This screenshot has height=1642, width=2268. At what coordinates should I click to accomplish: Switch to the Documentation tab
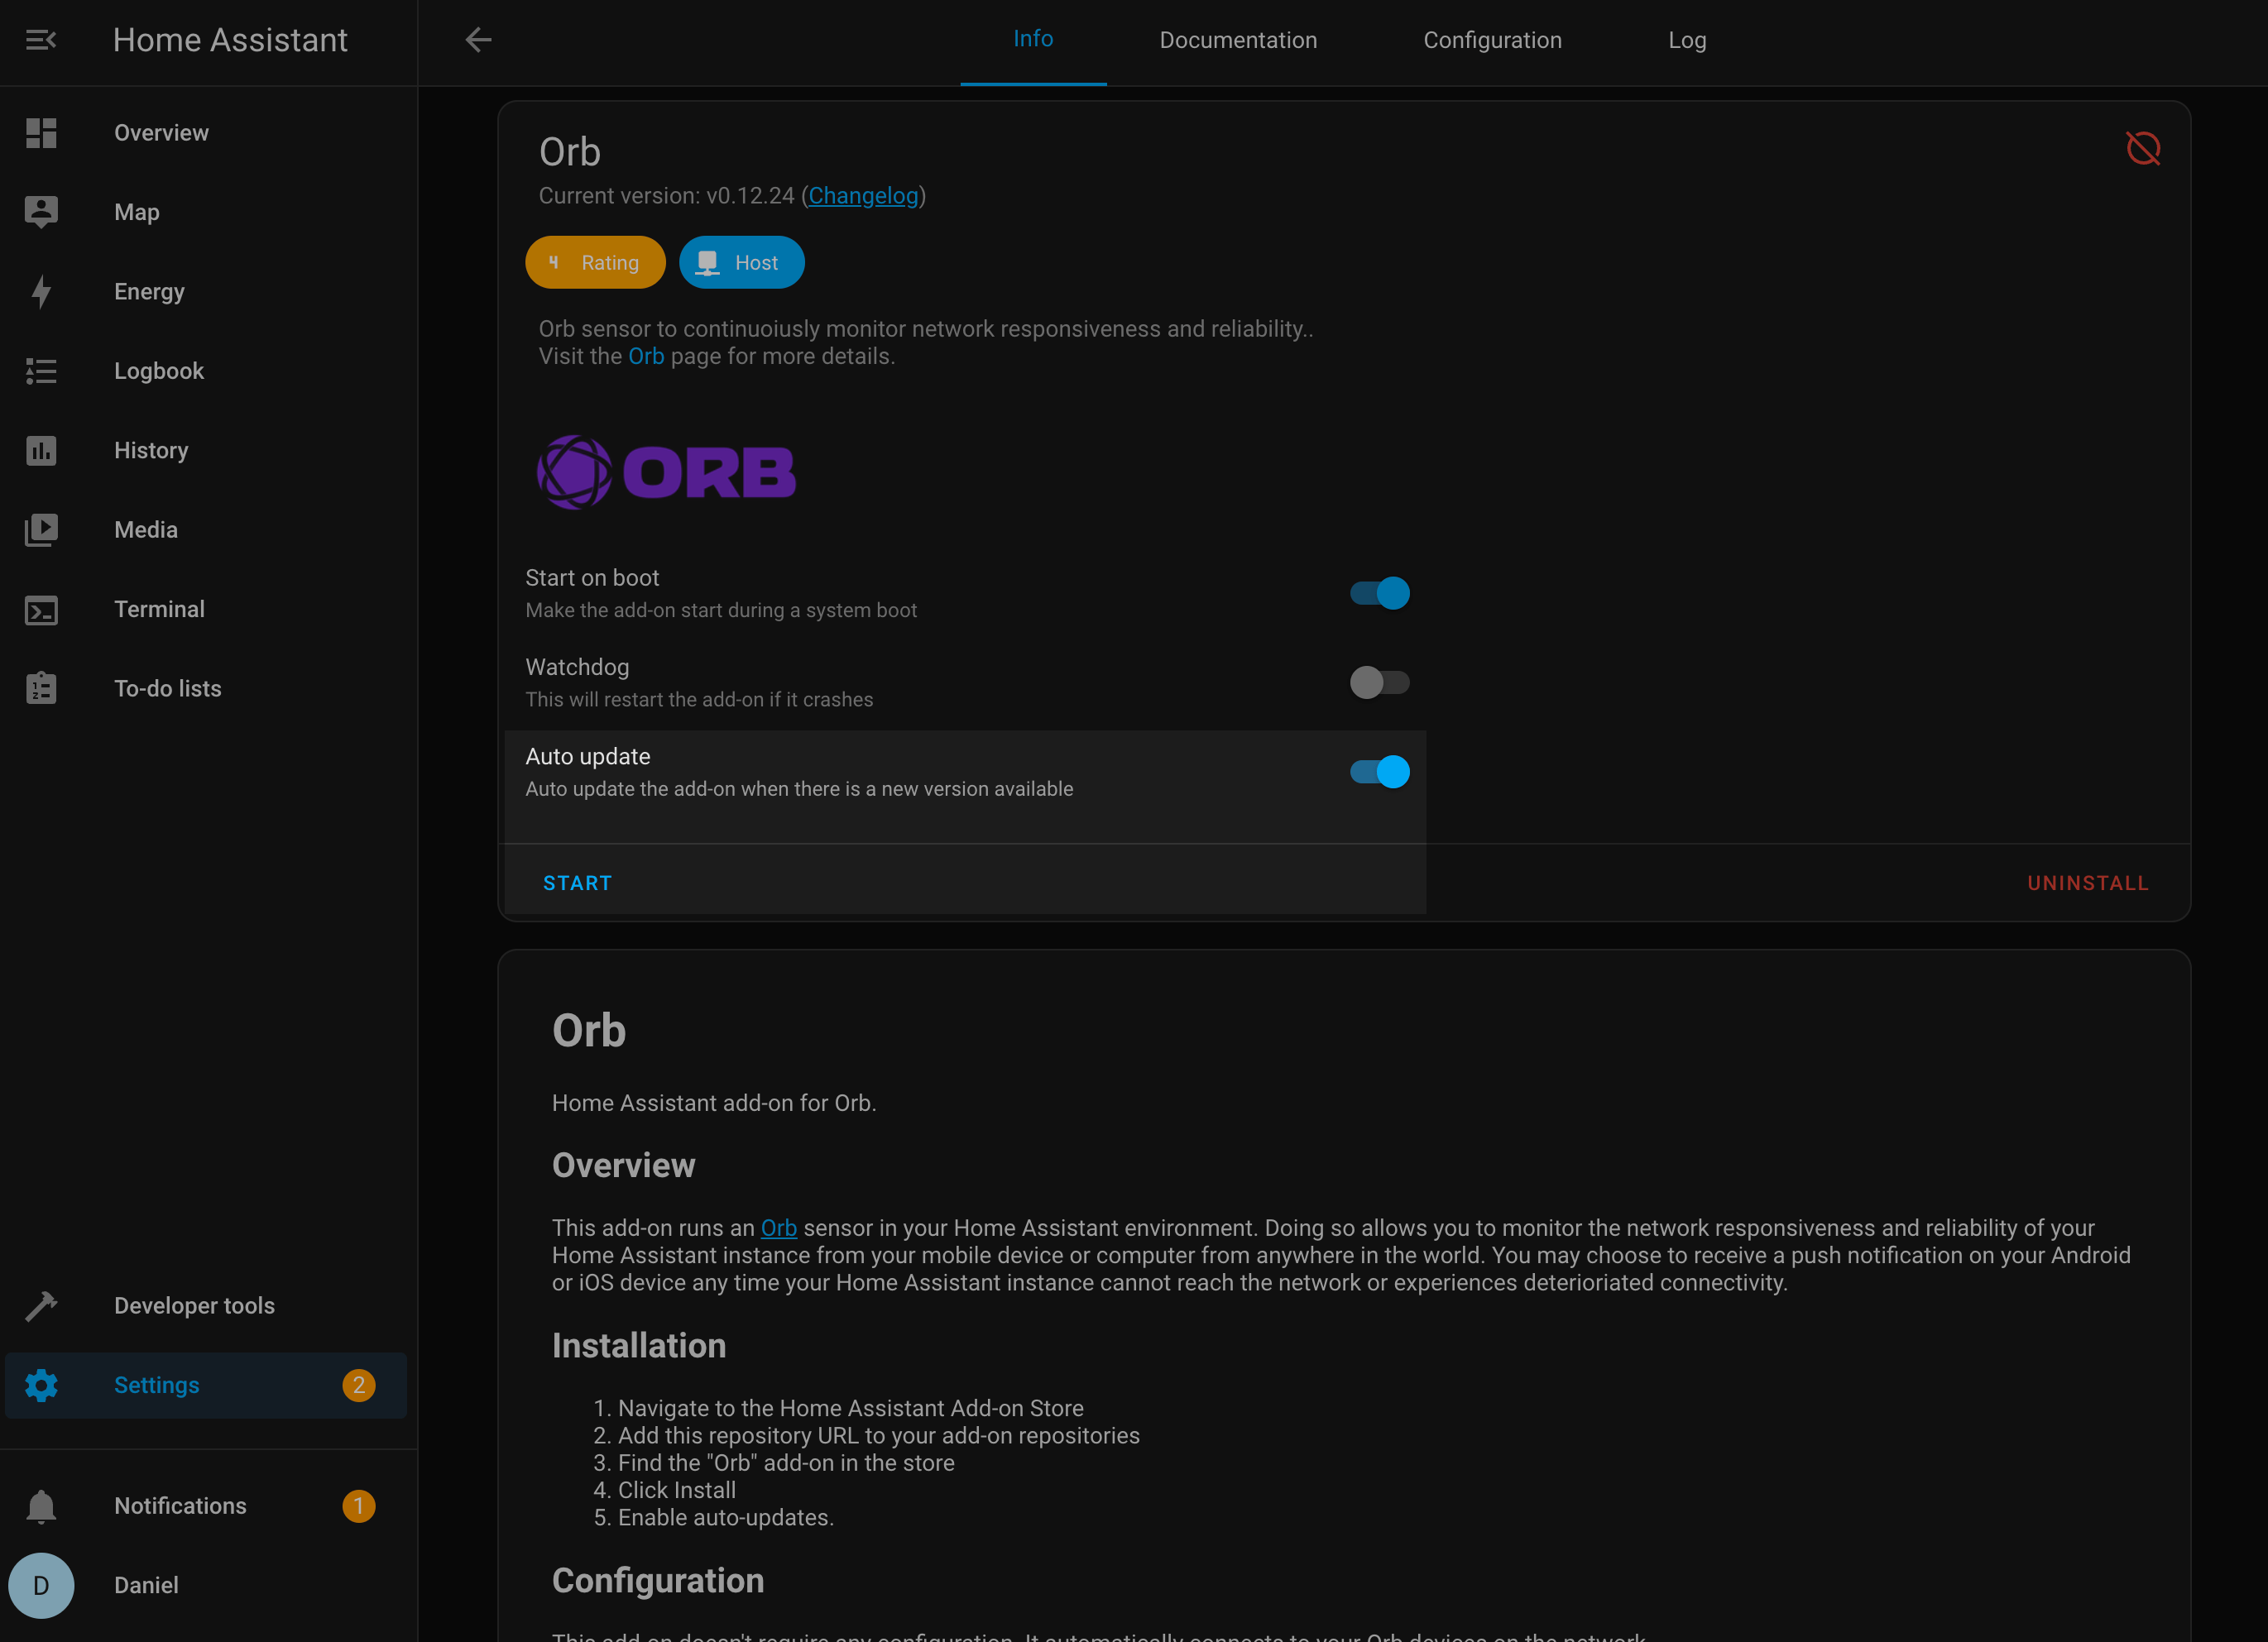pos(1238,40)
